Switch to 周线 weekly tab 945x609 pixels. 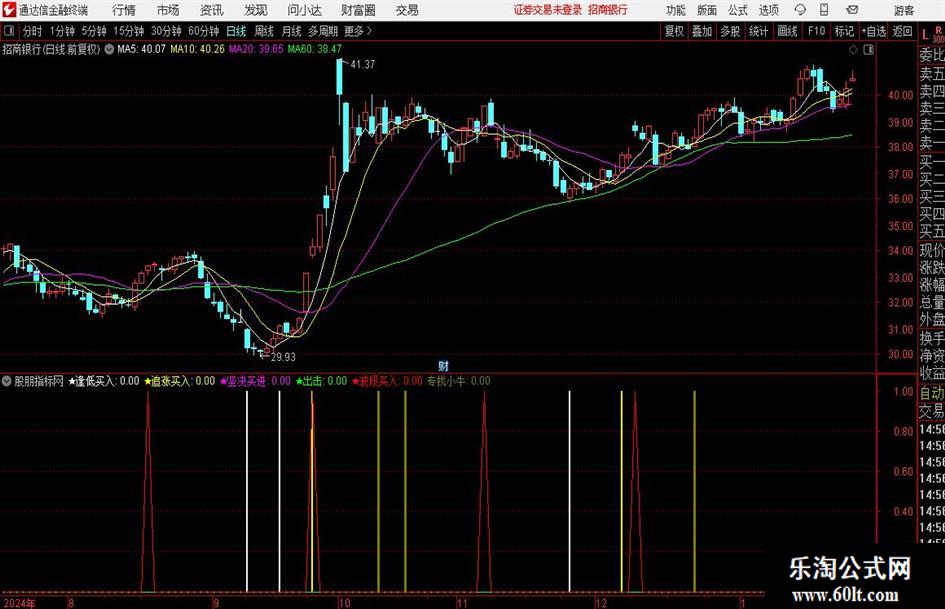(264, 31)
